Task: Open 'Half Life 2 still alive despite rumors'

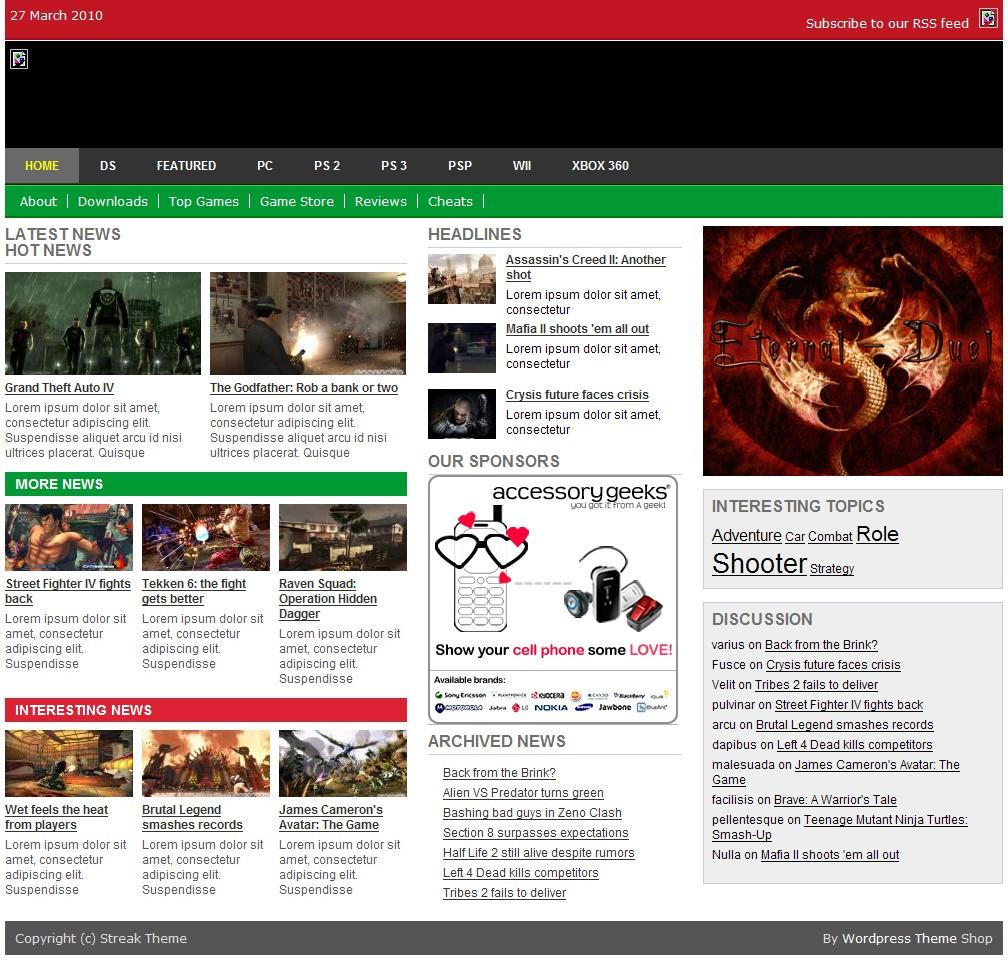Action: click(539, 853)
